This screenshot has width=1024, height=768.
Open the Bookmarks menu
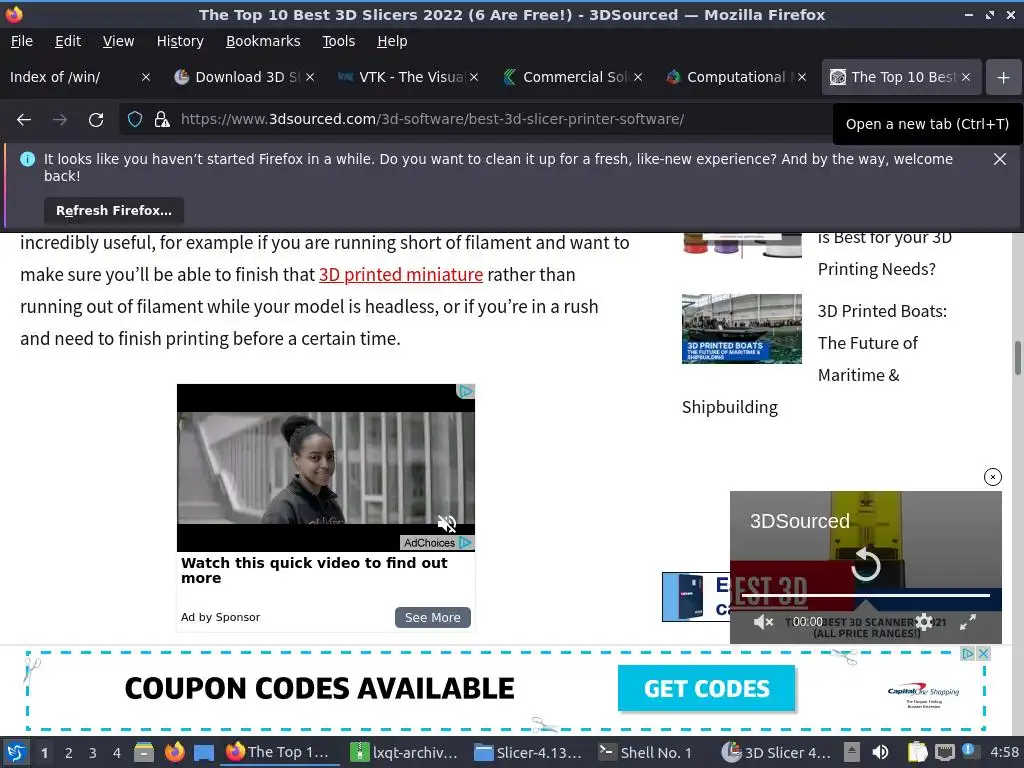point(263,41)
